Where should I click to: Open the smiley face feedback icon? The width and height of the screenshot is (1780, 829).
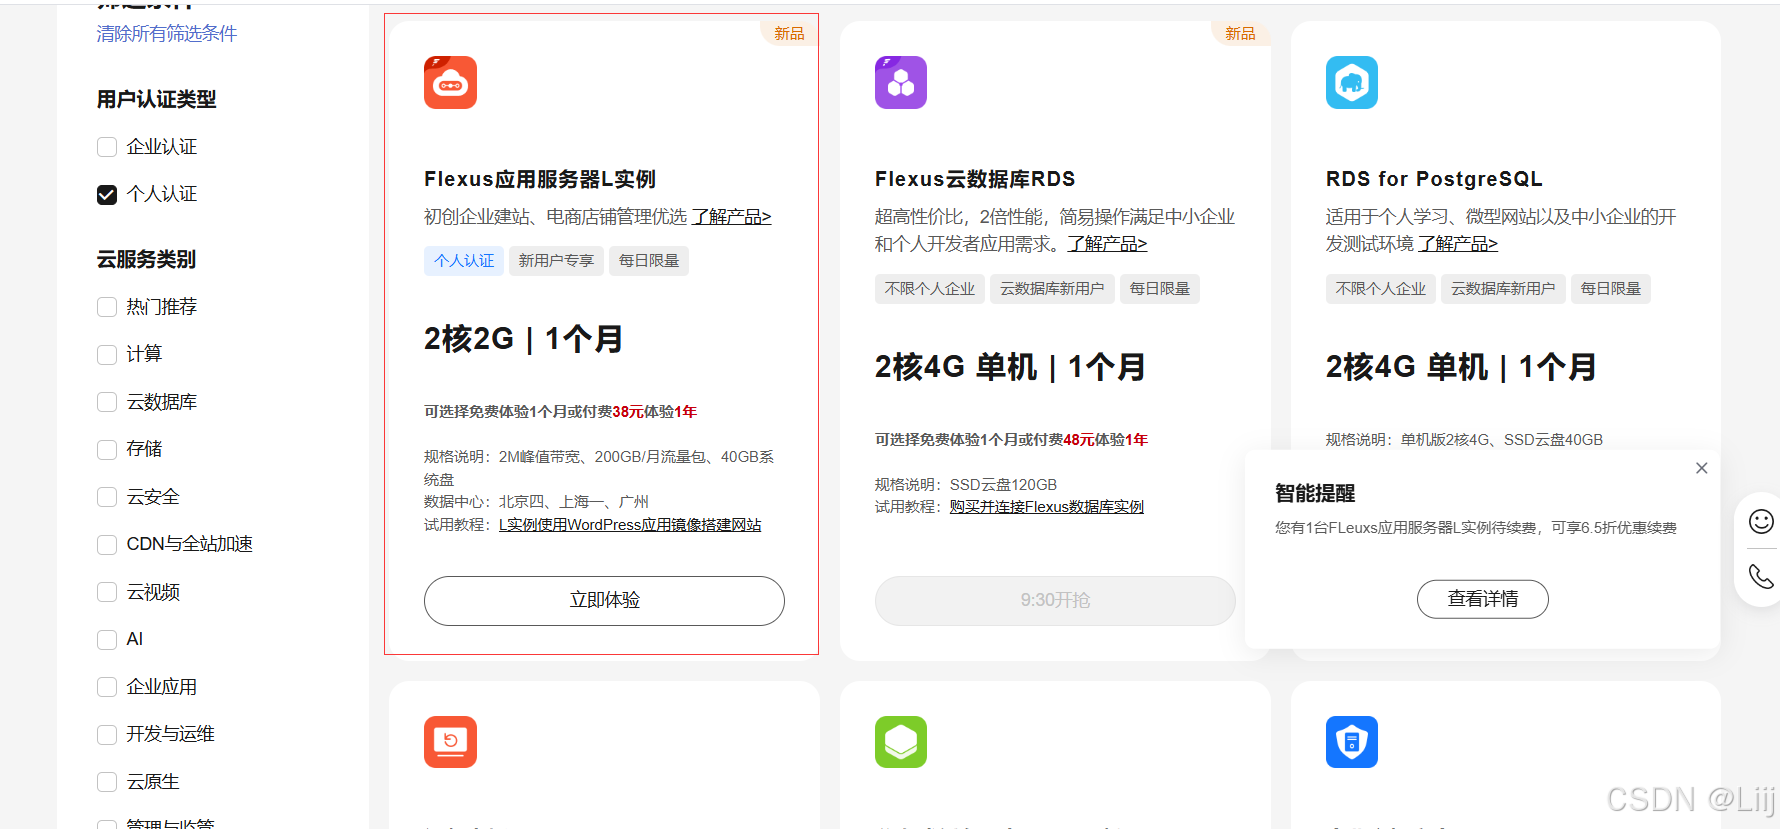(1761, 521)
